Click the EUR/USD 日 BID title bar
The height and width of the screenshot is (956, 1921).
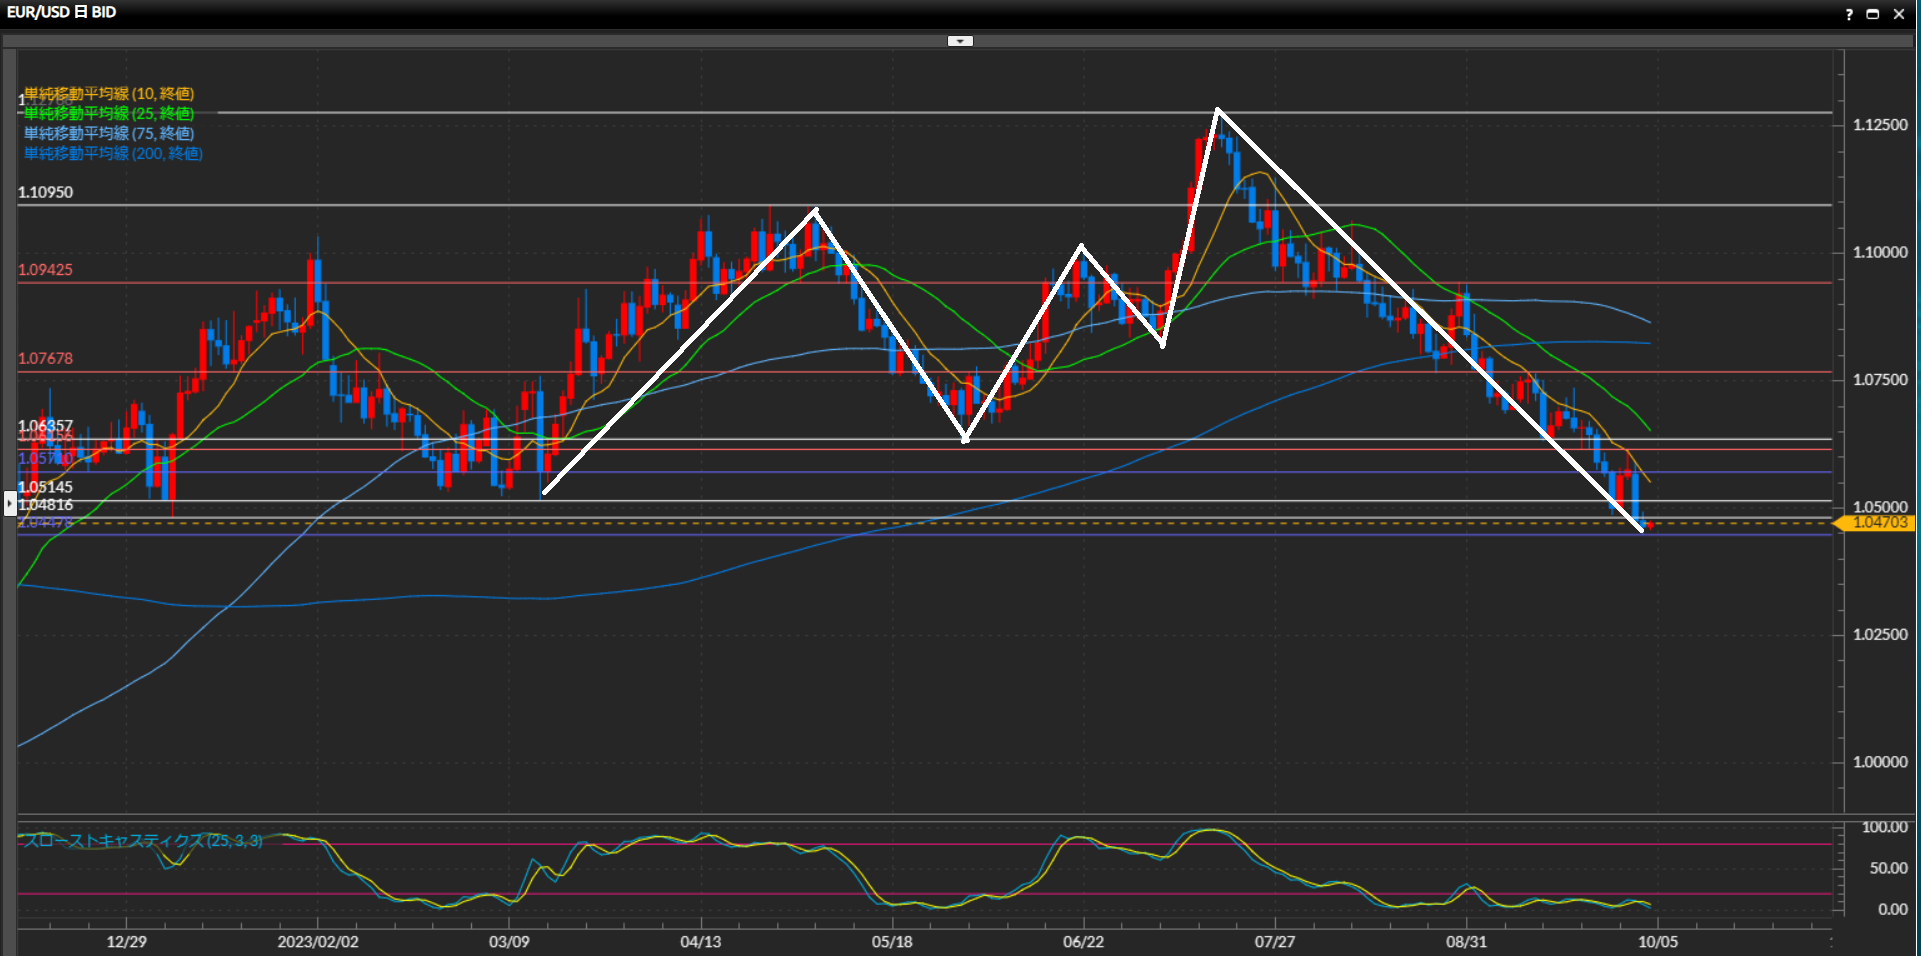point(62,13)
